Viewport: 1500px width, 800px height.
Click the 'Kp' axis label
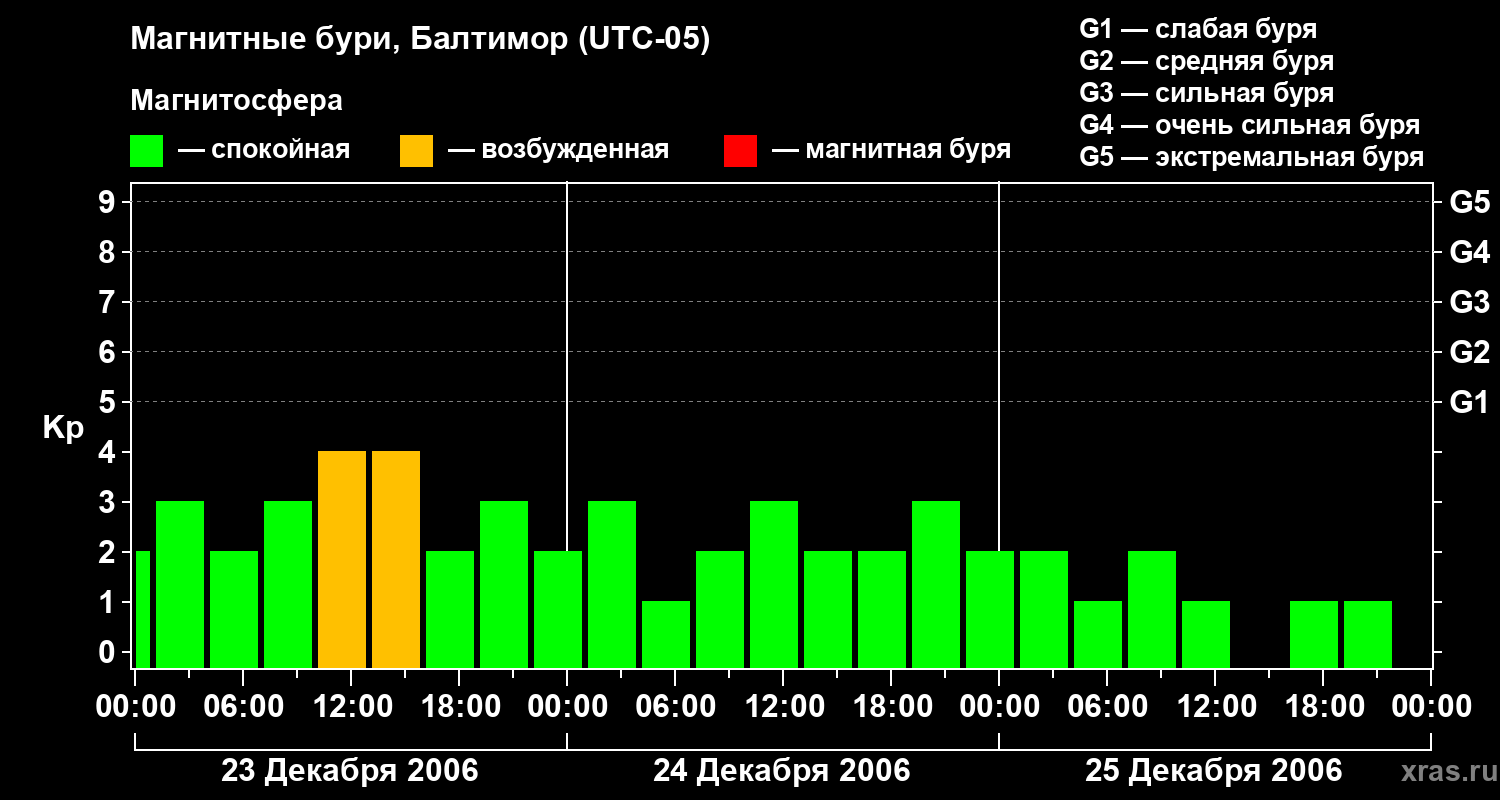[64, 429]
